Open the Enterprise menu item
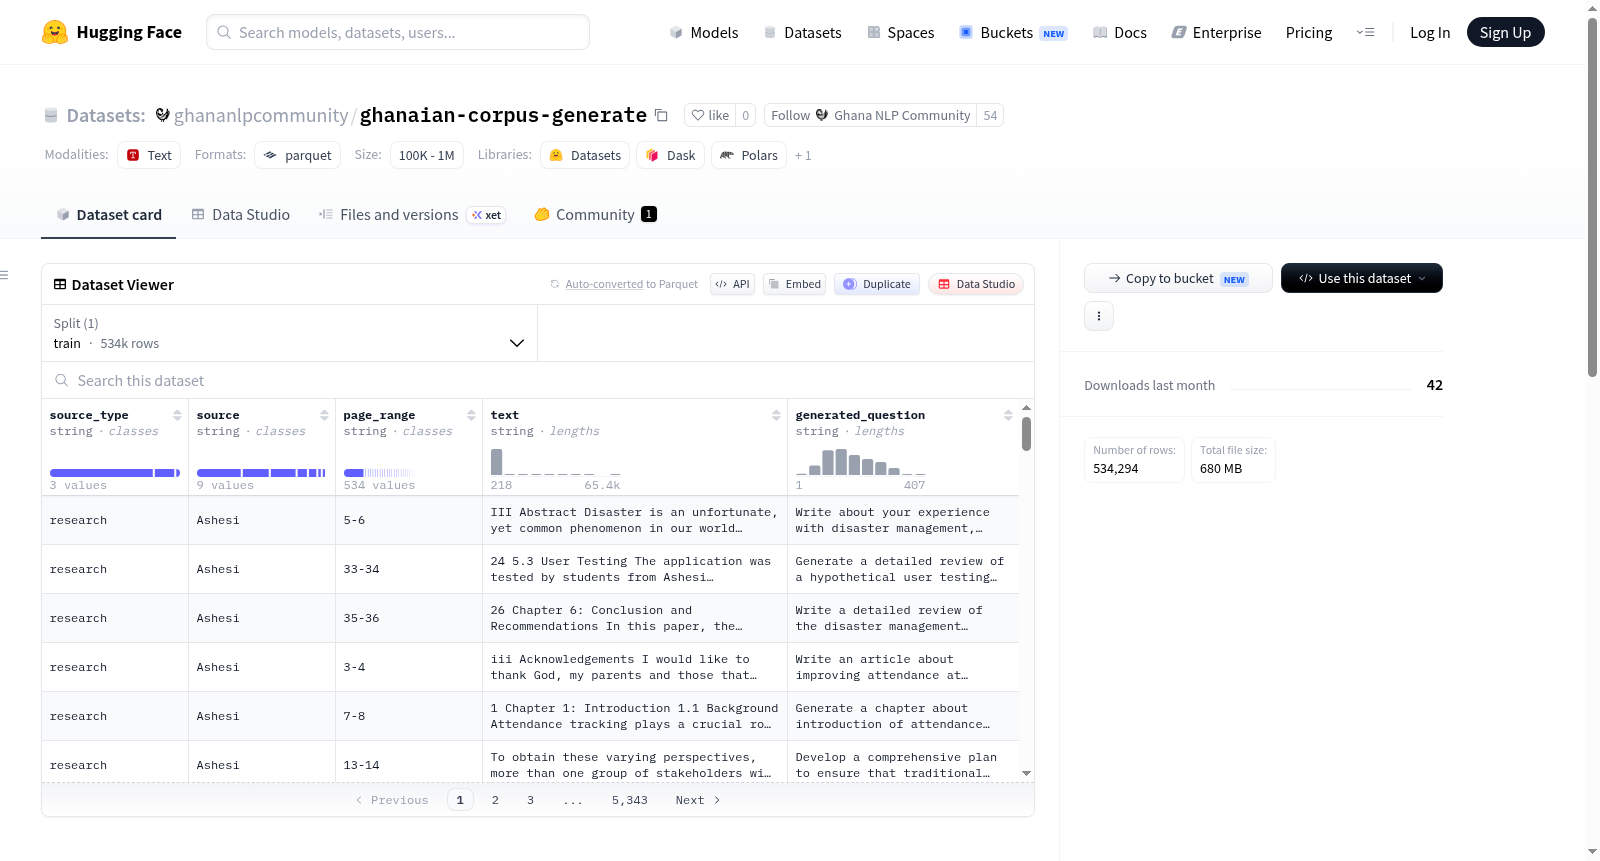This screenshot has width=1600, height=861. 1217,32
